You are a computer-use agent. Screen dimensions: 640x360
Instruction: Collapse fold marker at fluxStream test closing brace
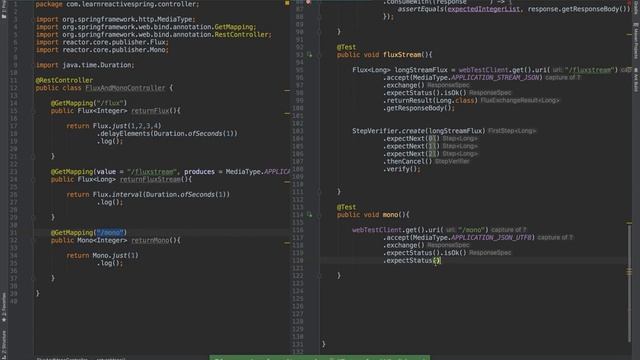point(319,192)
